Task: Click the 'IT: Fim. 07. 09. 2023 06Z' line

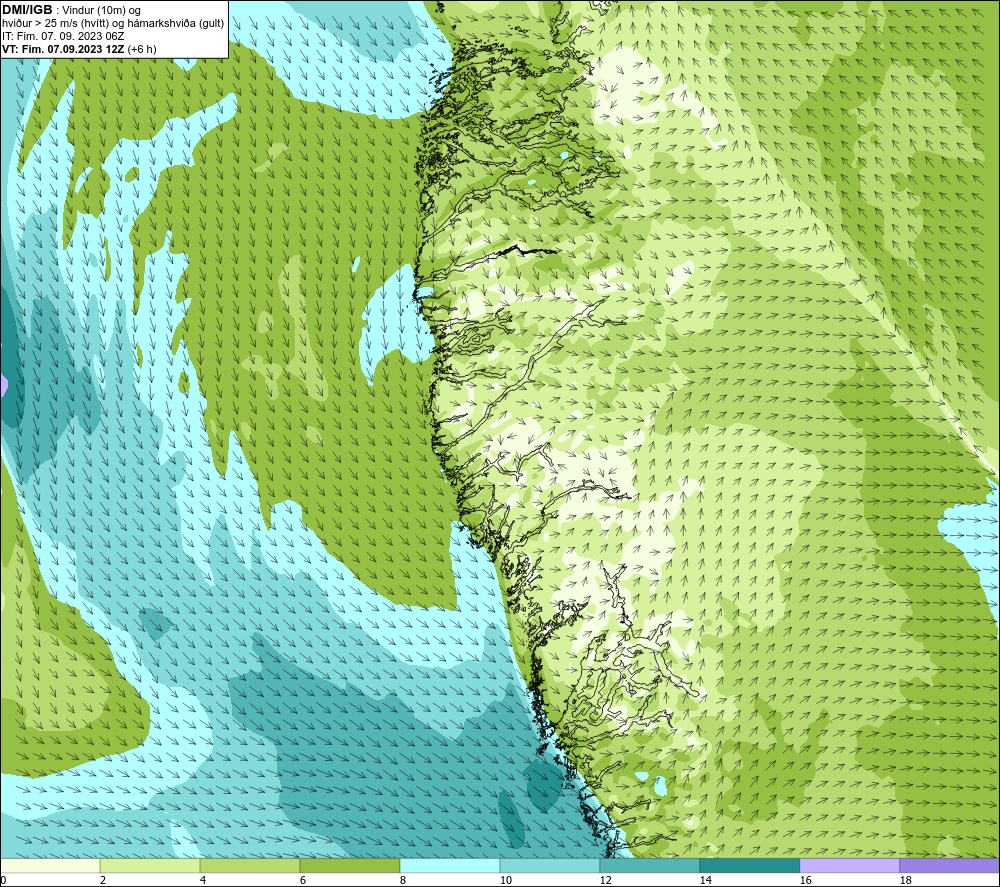Action: (63, 36)
